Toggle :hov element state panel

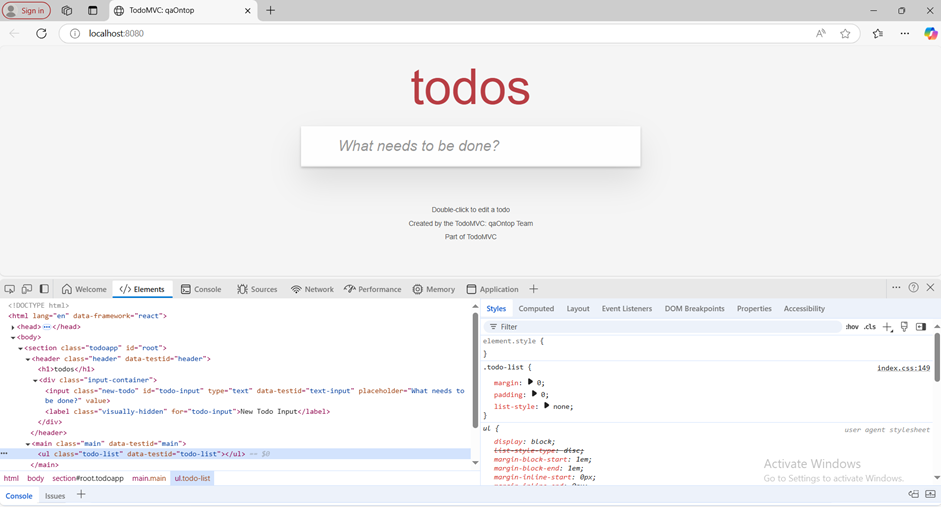click(851, 327)
